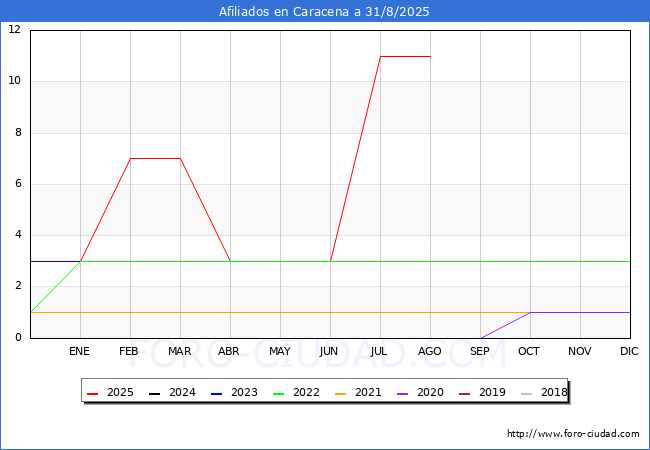This screenshot has height=450, width=650.
Task: Select the '2023' legend label
Action: pos(244,392)
